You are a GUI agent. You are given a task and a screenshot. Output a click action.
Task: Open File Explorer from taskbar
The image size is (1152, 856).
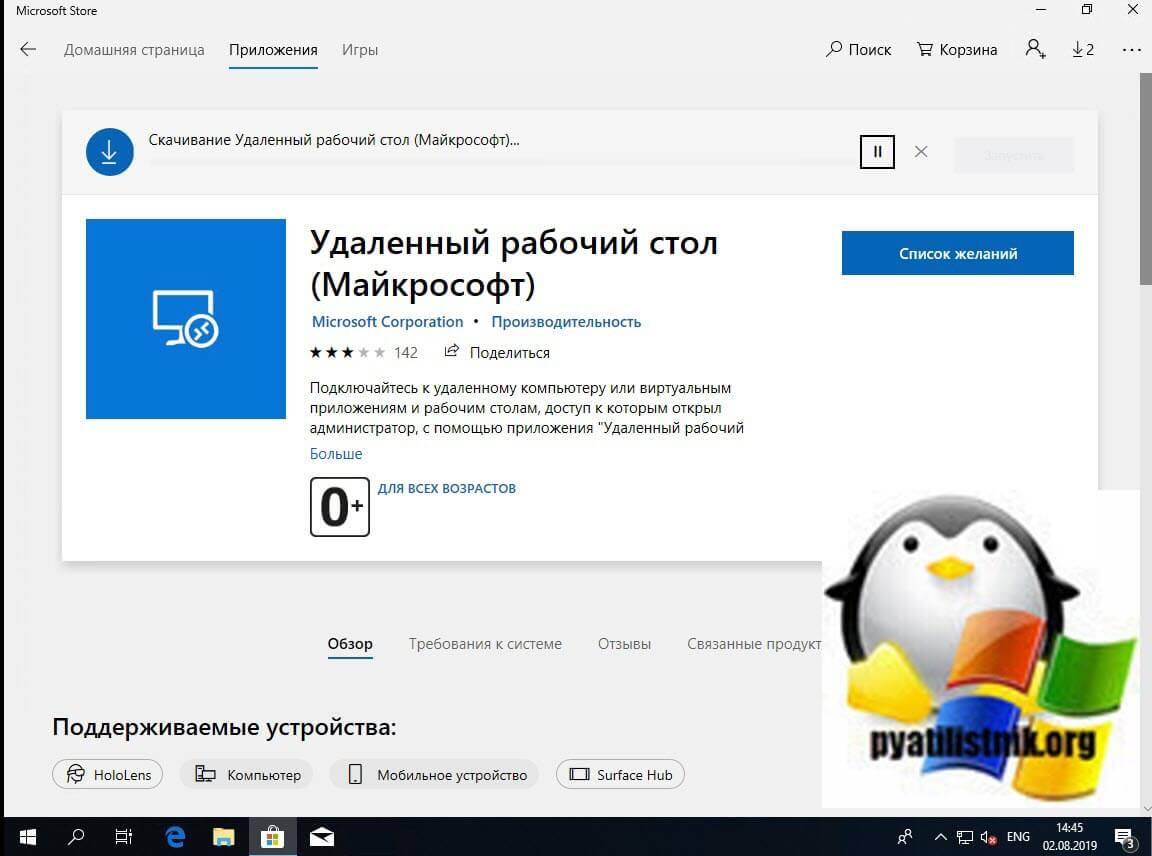[x=223, y=837]
